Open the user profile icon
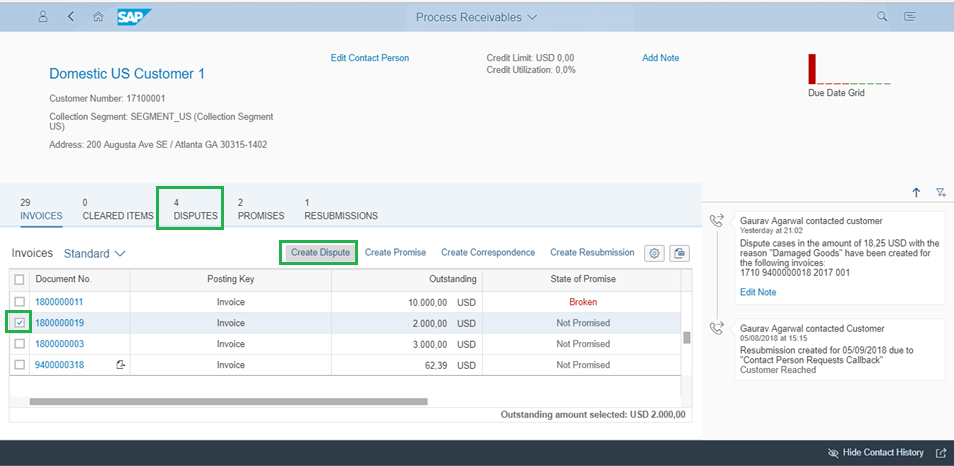 click(43, 17)
